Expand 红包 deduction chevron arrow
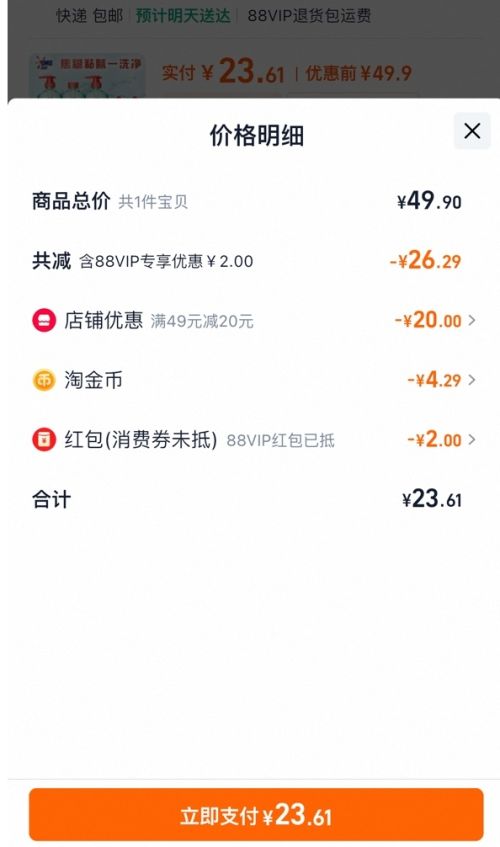Viewport: 500px width, 847px height. point(472,440)
